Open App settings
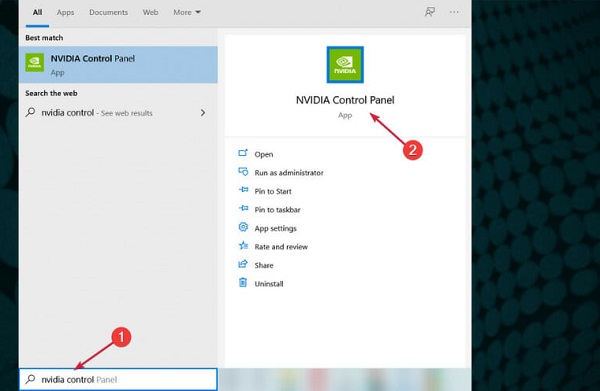600x391 pixels. tap(276, 228)
